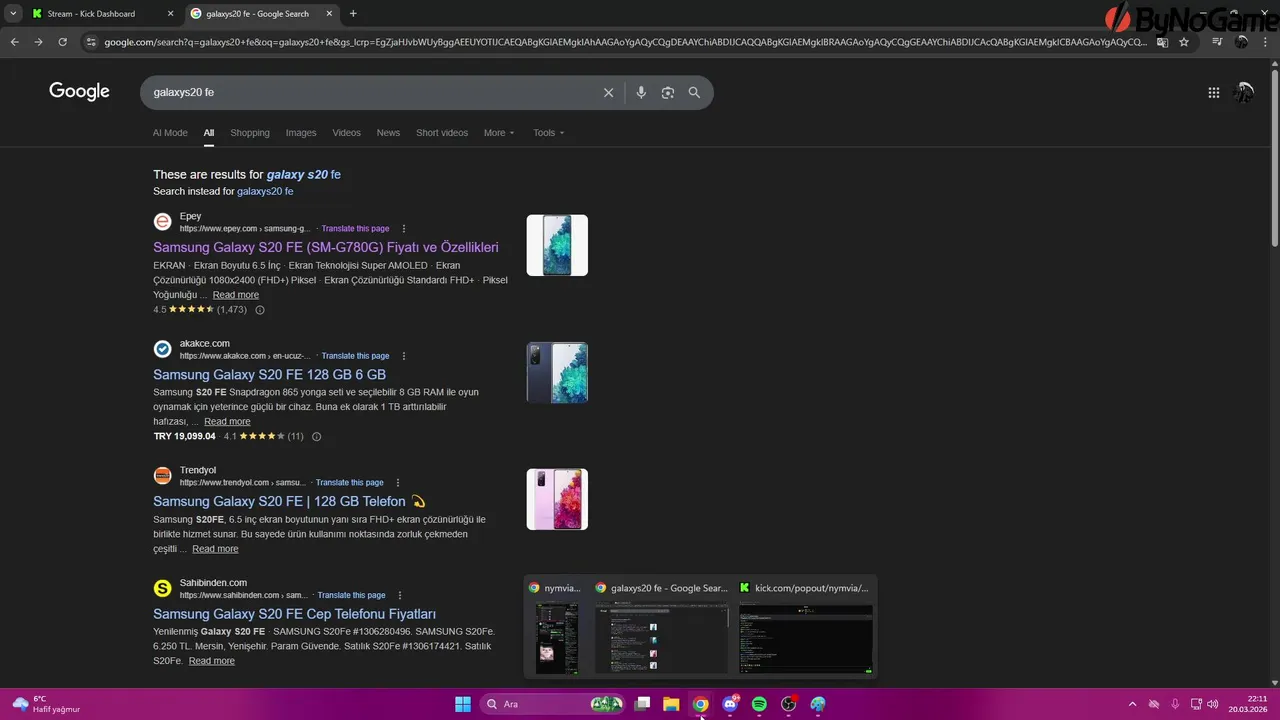
Task: Open a new tab with the plus button
Action: 353,14
